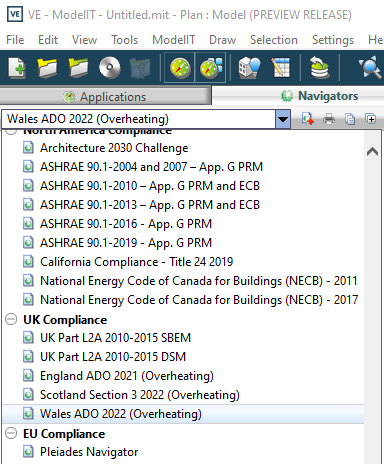Image resolution: width=384 pixels, height=464 pixels.
Task: Select NECB 2017 Canada energy code navigator
Action: click(x=199, y=300)
